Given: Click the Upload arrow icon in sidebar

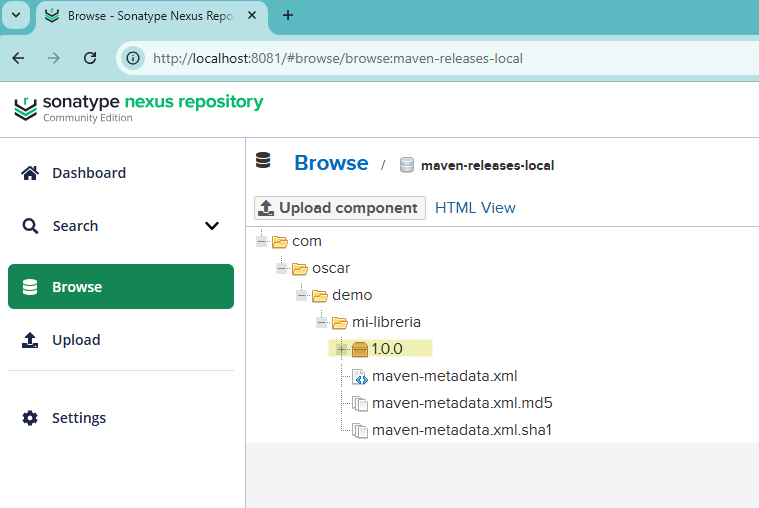Looking at the screenshot, I should [x=30, y=340].
